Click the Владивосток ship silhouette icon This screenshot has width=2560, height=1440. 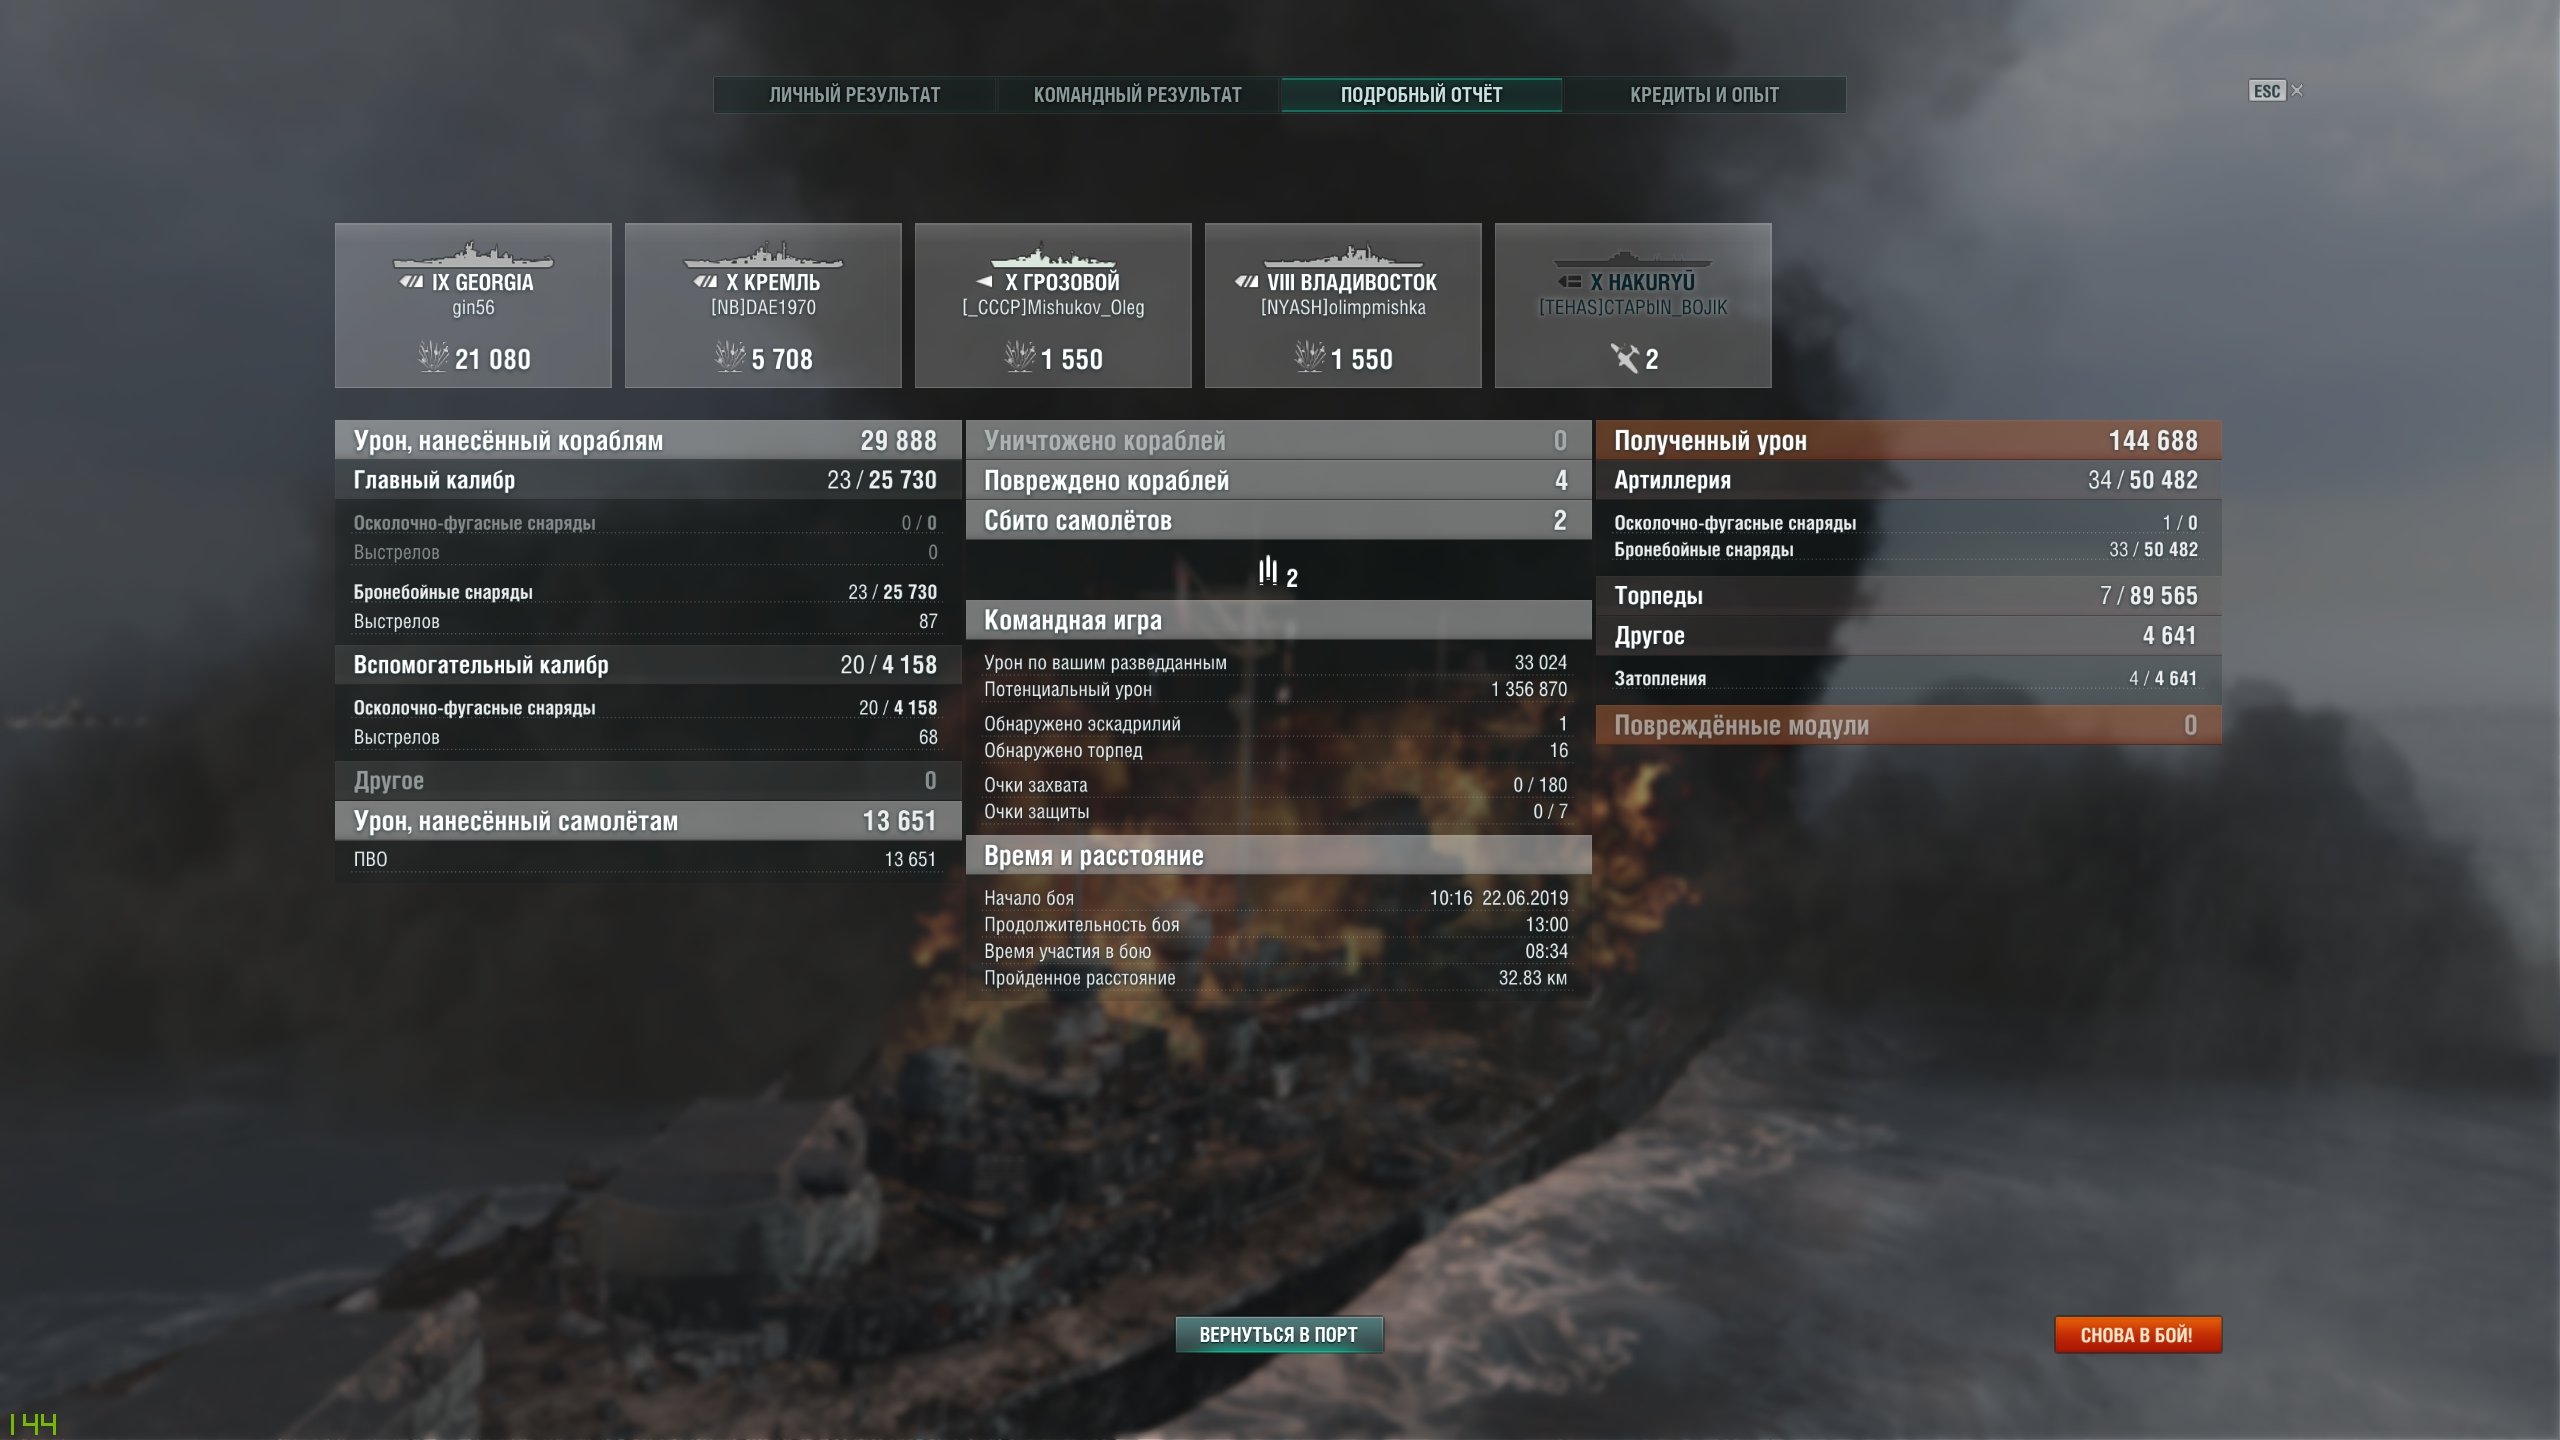(x=1343, y=256)
